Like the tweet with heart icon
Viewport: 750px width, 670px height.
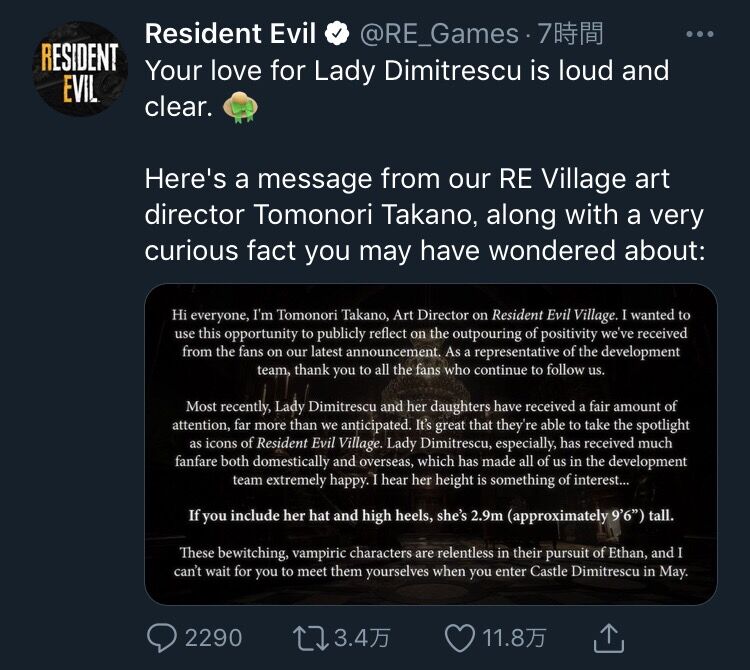(x=460, y=638)
